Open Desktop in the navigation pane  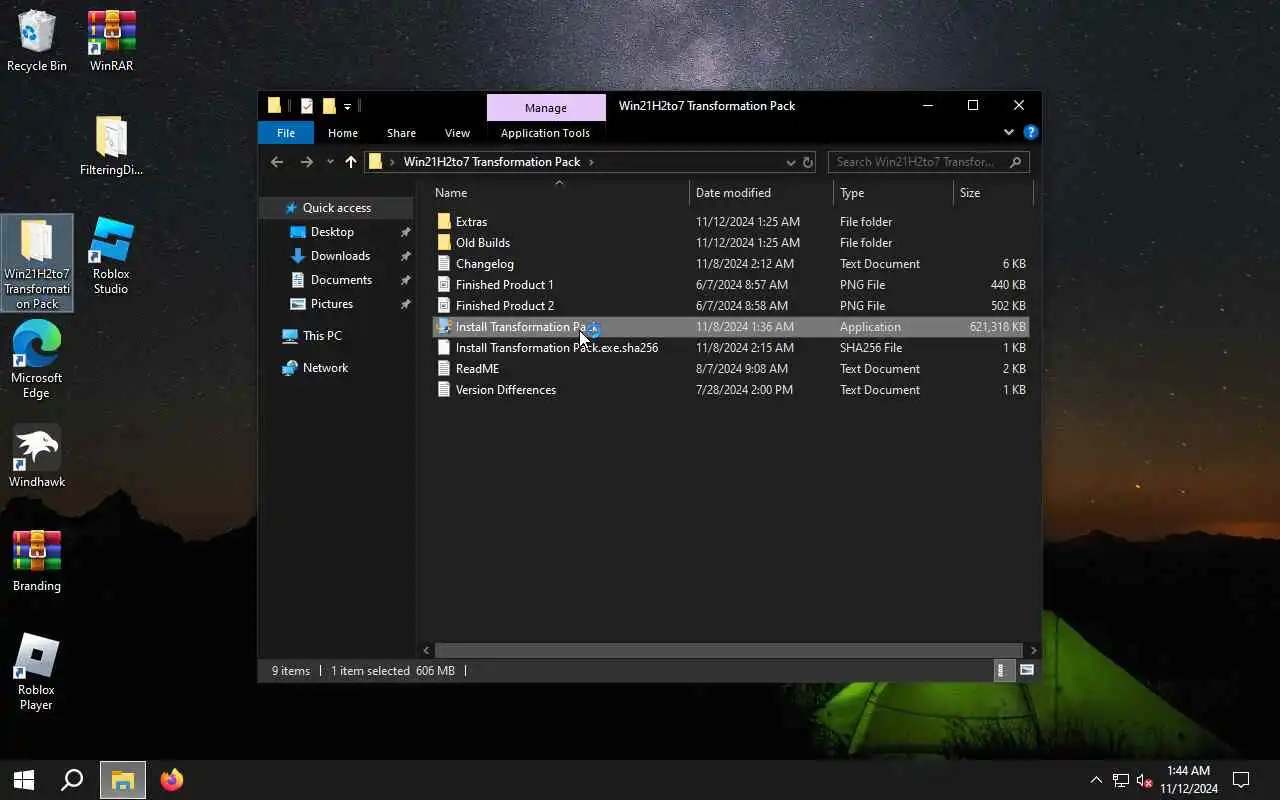click(332, 232)
